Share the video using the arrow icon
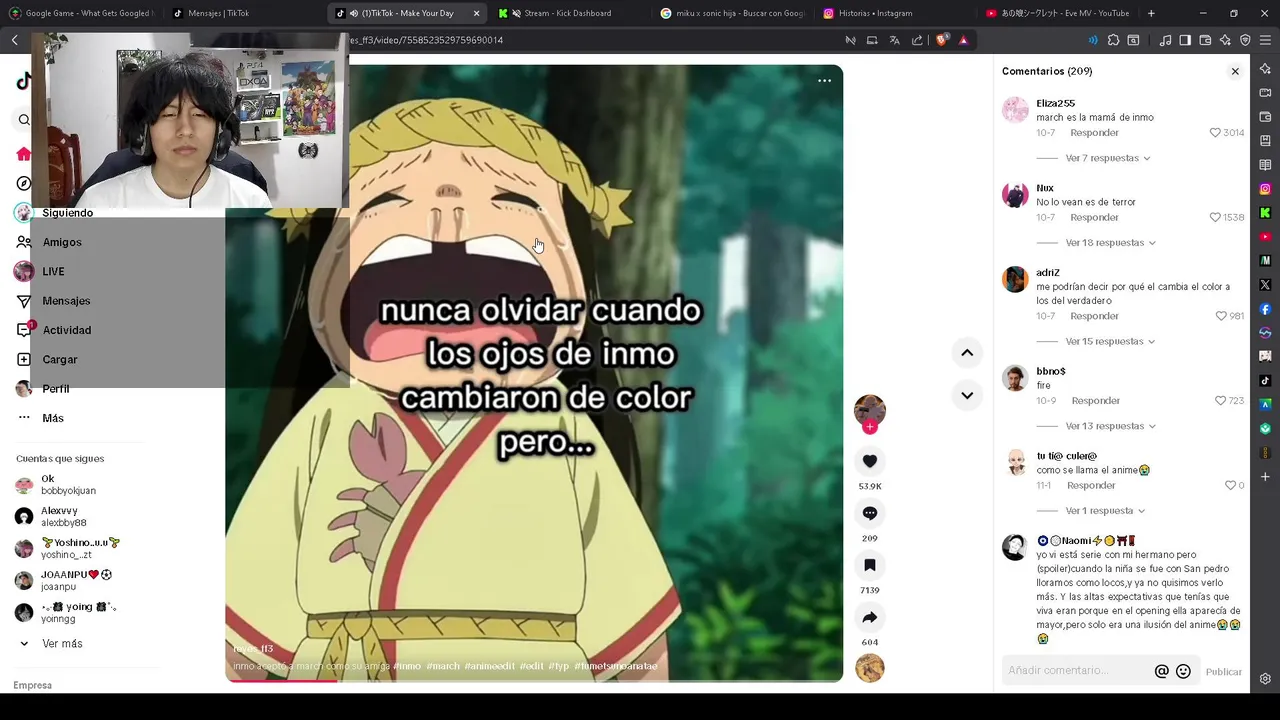This screenshot has width=1280, height=720. coord(870,617)
